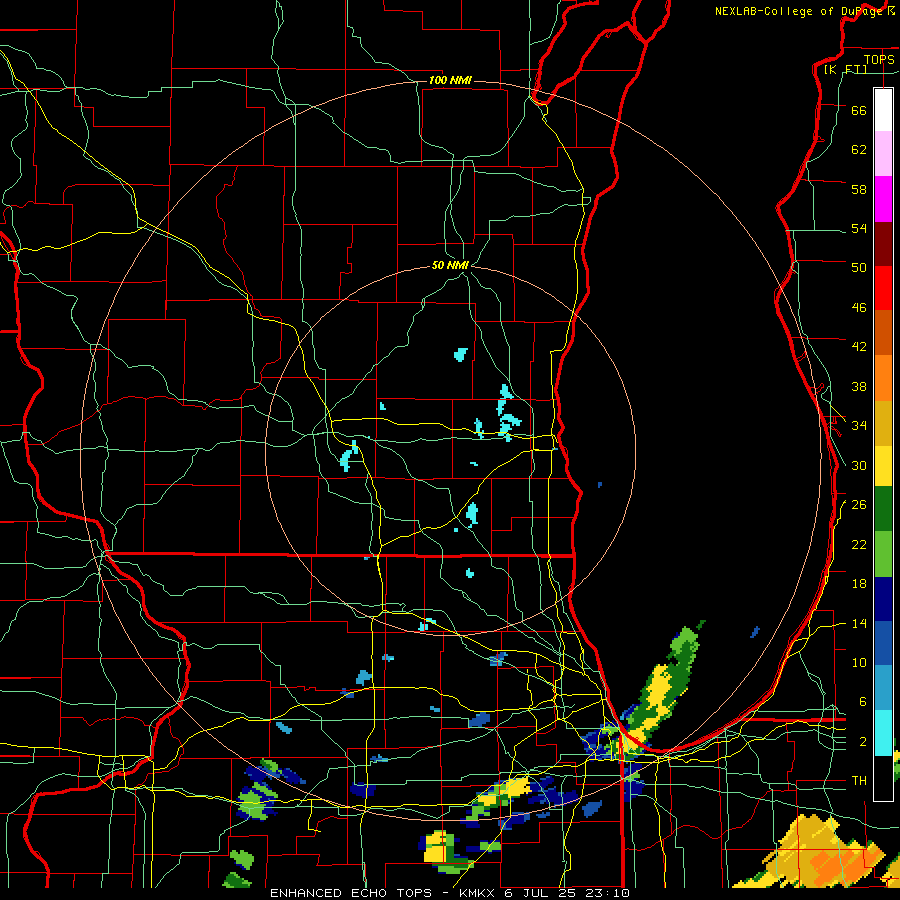This screenshot has width=900, height=900.
Task: Choose the navy blue legend swatch
Action: click(883, 599)
